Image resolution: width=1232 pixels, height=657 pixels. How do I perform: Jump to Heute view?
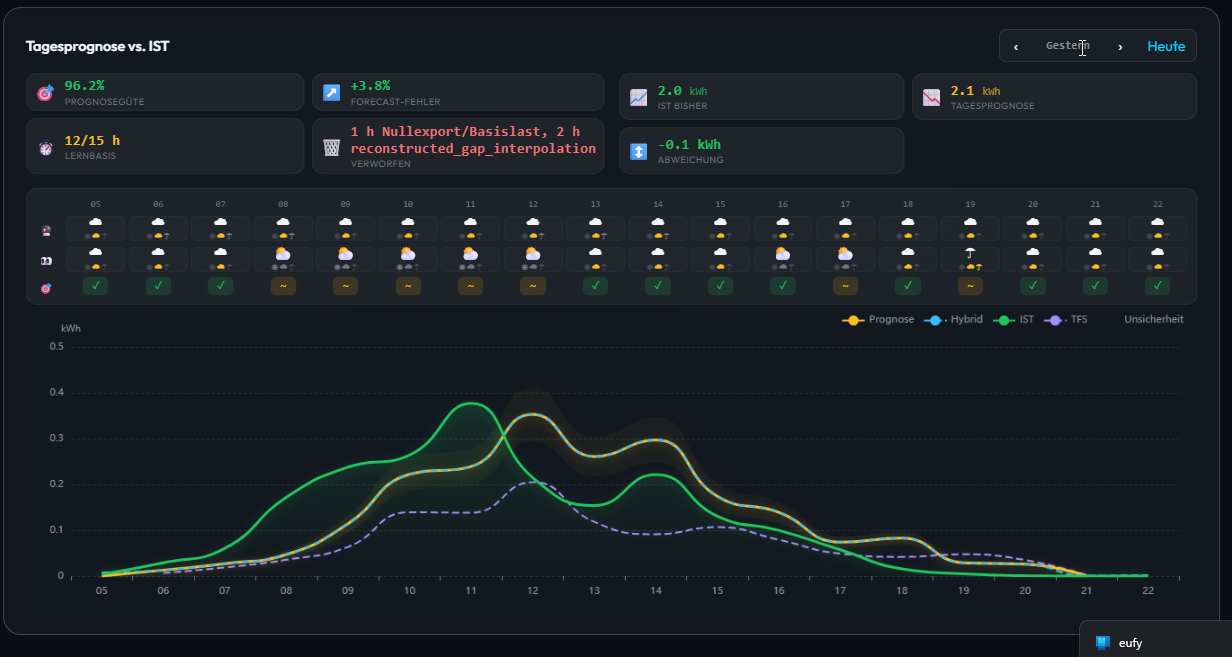pos(1166,46)
